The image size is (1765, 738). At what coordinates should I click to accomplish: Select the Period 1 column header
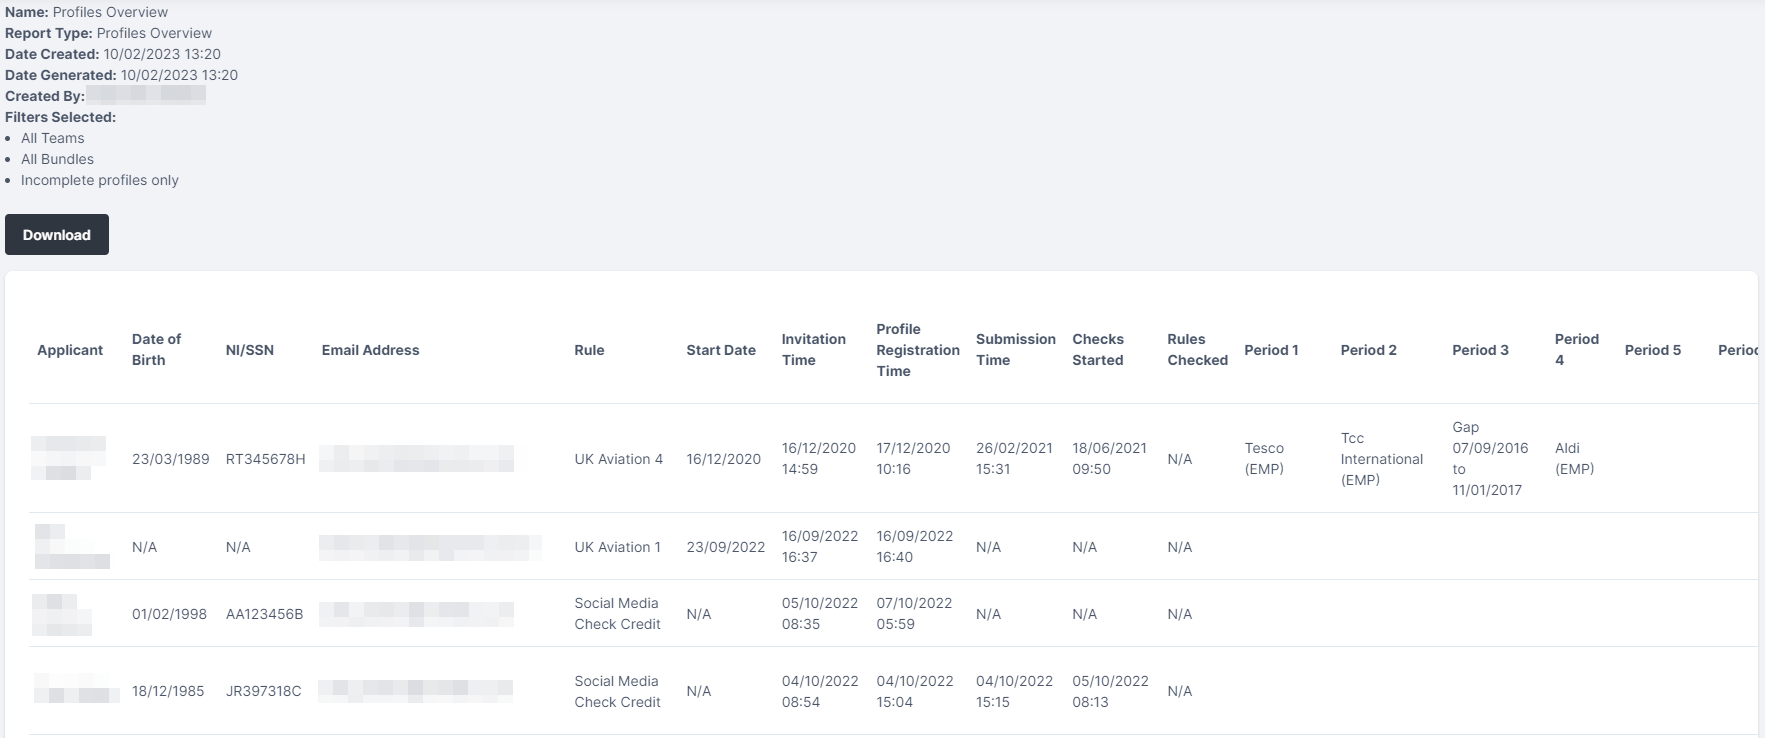tap(1271, 350)
